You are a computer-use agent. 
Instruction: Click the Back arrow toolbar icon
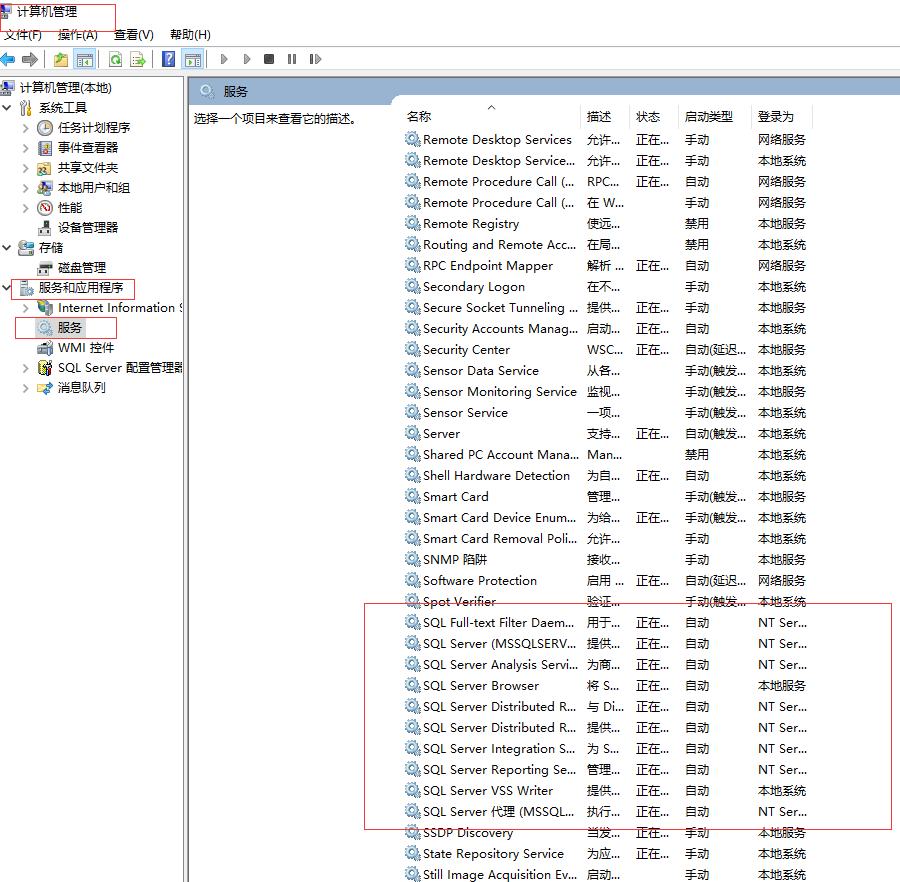[x=8, y=59]
